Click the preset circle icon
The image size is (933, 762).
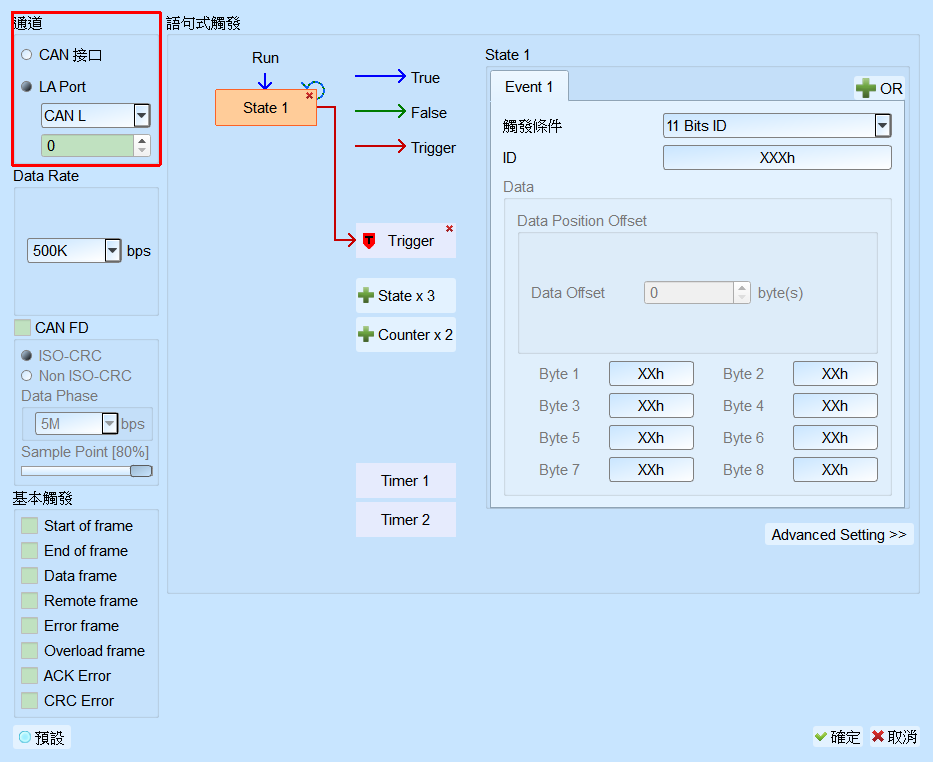[x=25, y=737]
